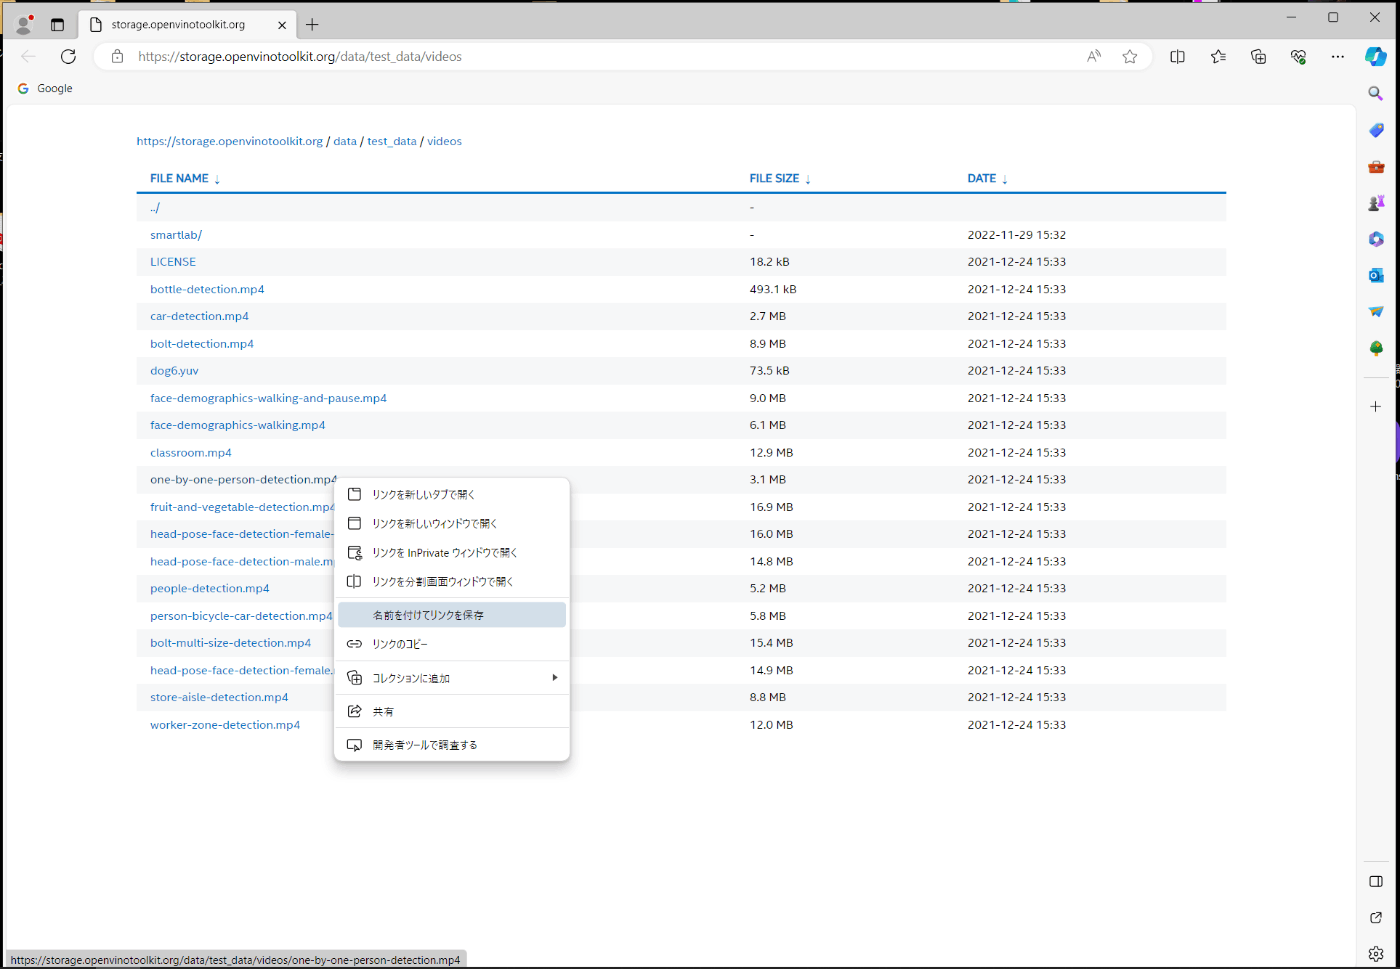Viewport: 1400px width, 969px height.
Task: Add page to favorites star
Action: point(1130,56)
